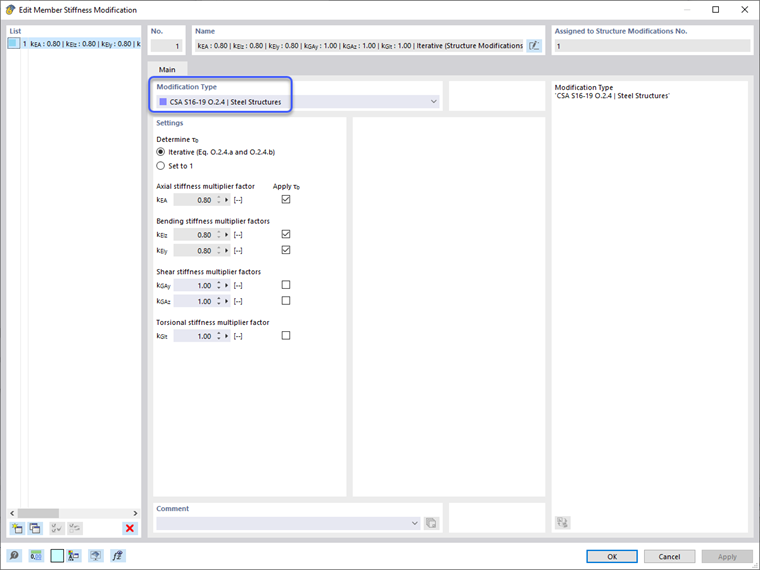Screen dimensions: 760x570
Task: Click the comment library icon beside Comment dropdown
Action: 431,523
